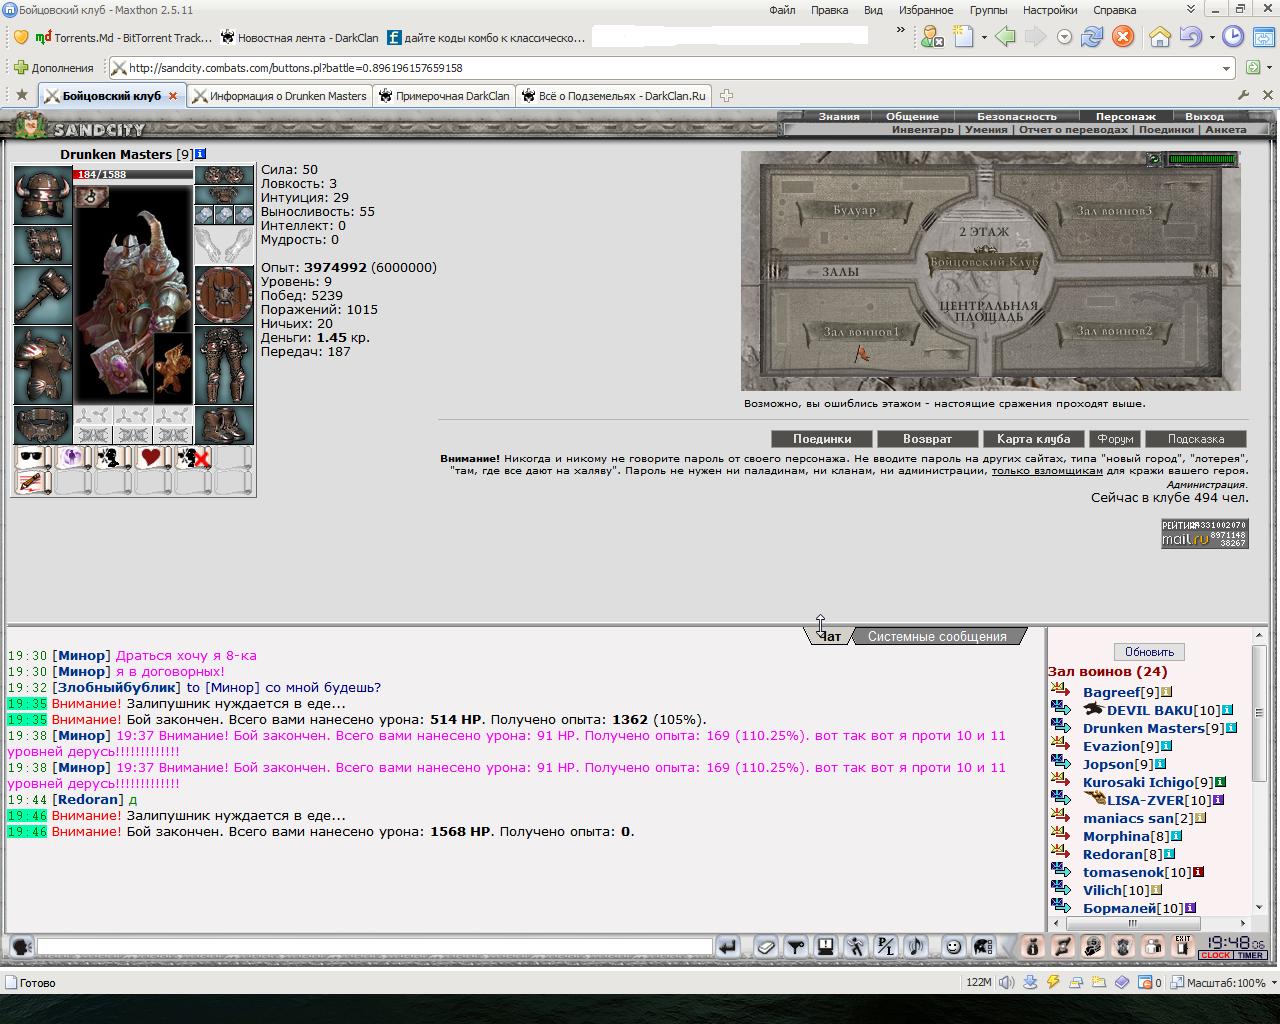1280x1024 pixels.
Task: Click the bracers equipment slot
Action: [x=42, y=245]
